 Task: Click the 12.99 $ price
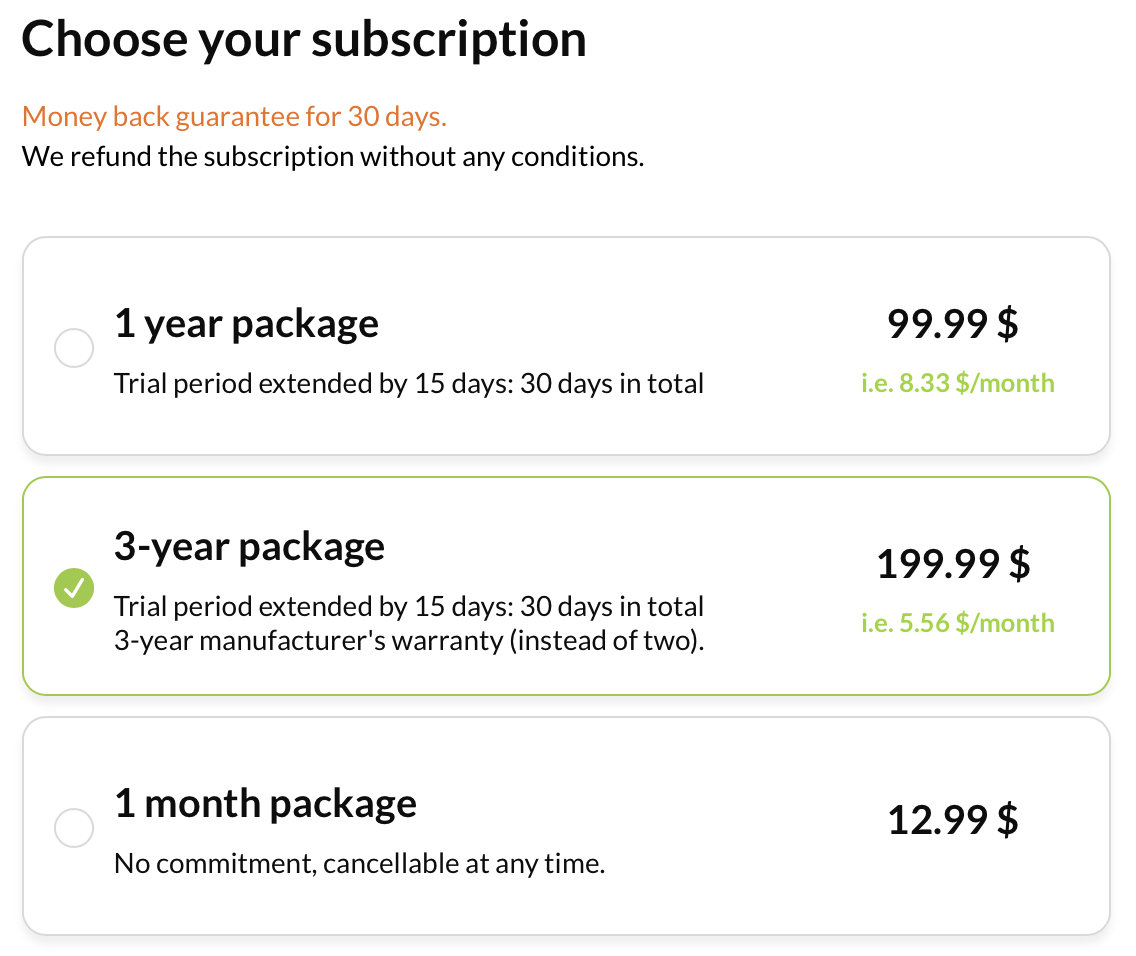tap(953, 820)
